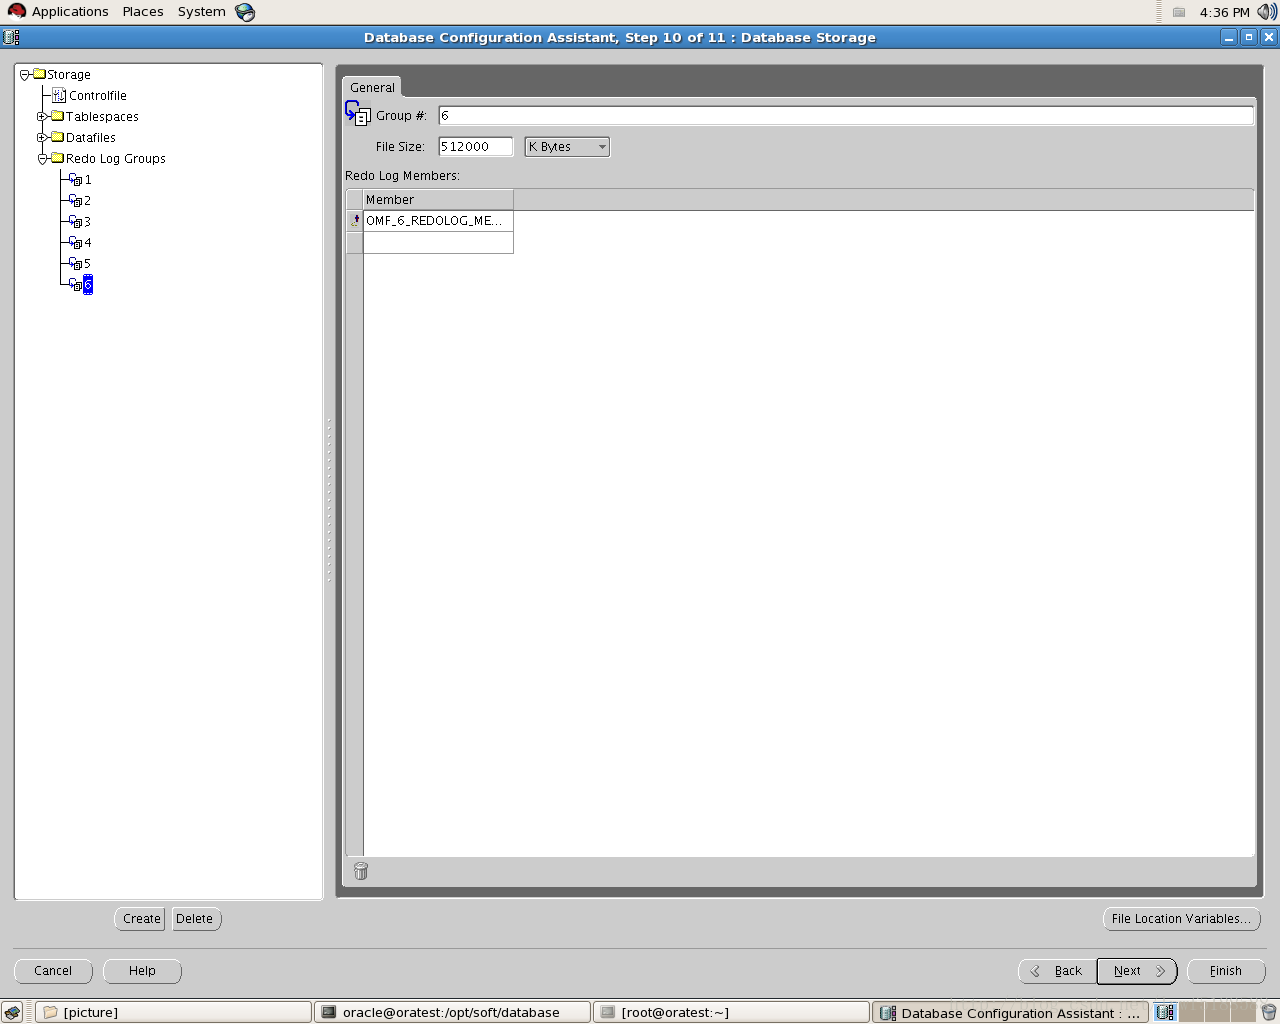
Task: Click redo log group 5 icon
Action: 76,264
